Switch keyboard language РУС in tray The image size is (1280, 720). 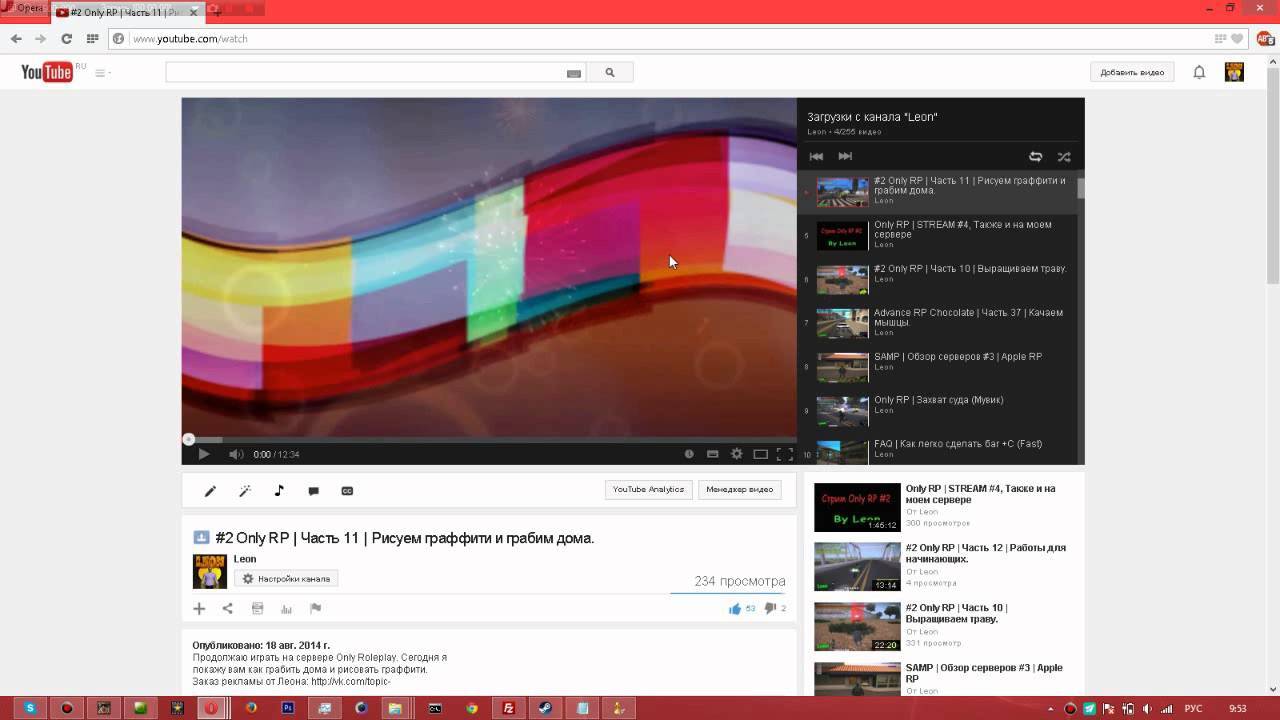pyautogui.click(x=1194, y=708)
